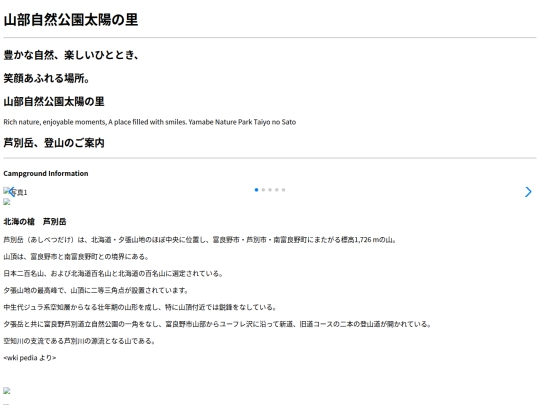The image size is (540, 405).
Task: Select the first carousel pagination dot
Action: click(x=256, y=190)
